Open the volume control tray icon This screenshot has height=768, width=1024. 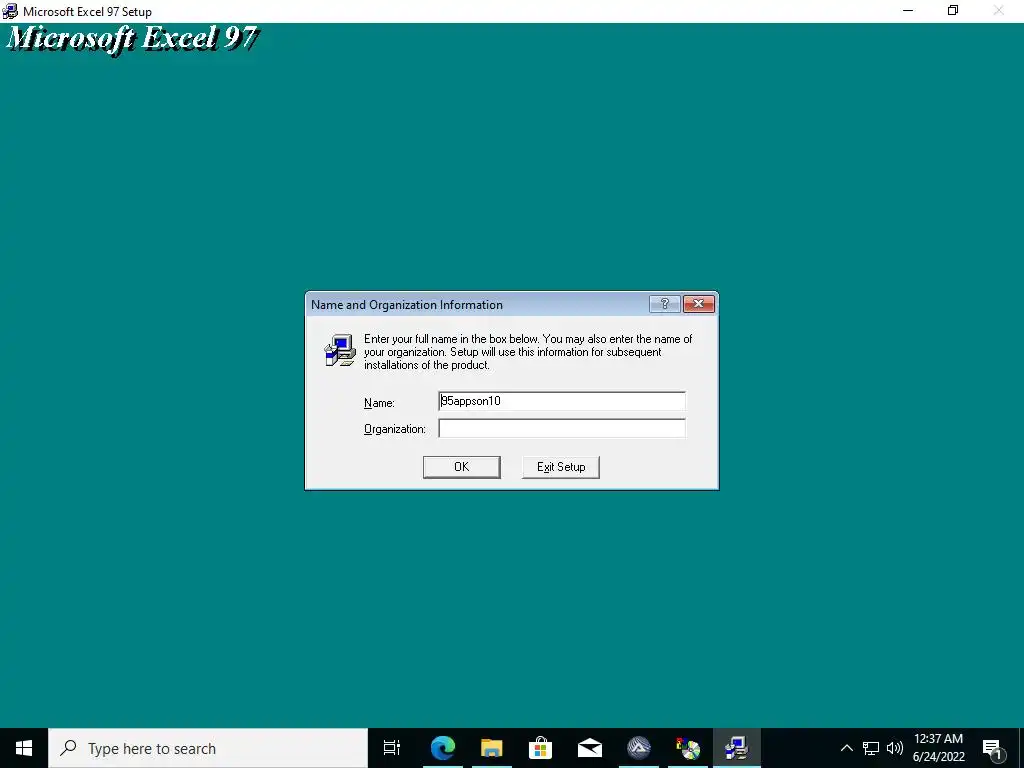coord(895,748)
